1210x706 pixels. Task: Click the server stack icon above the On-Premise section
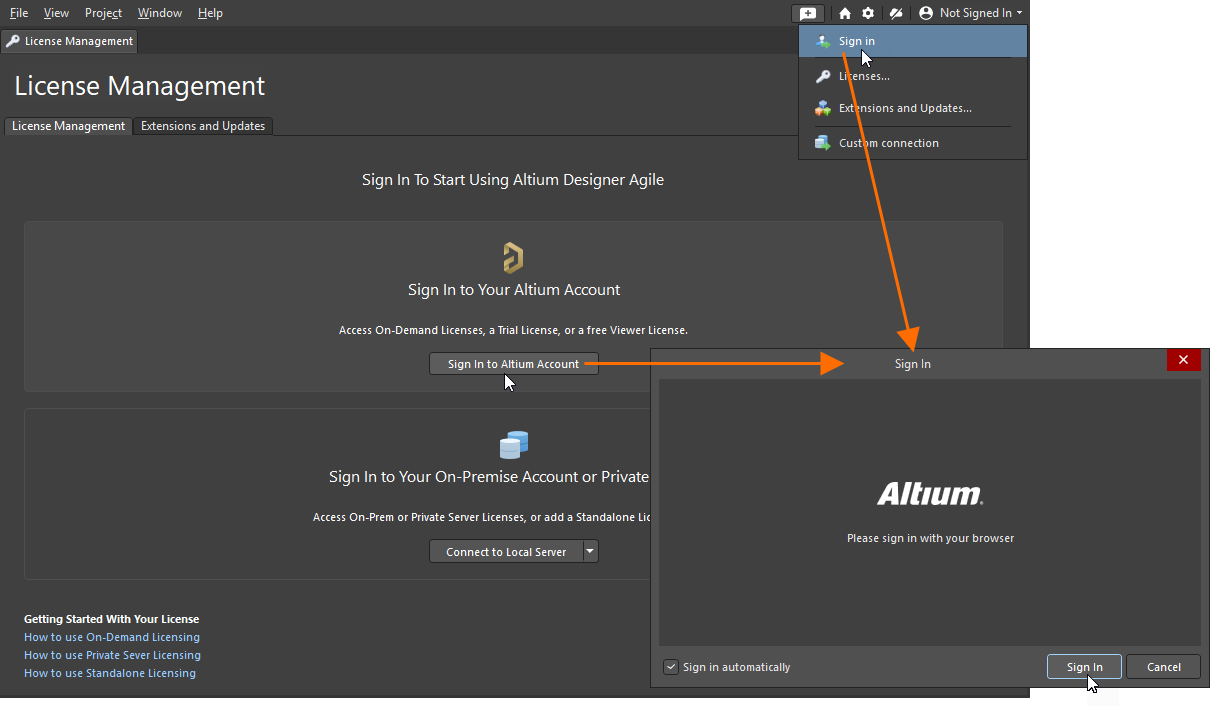pos(513,444)
